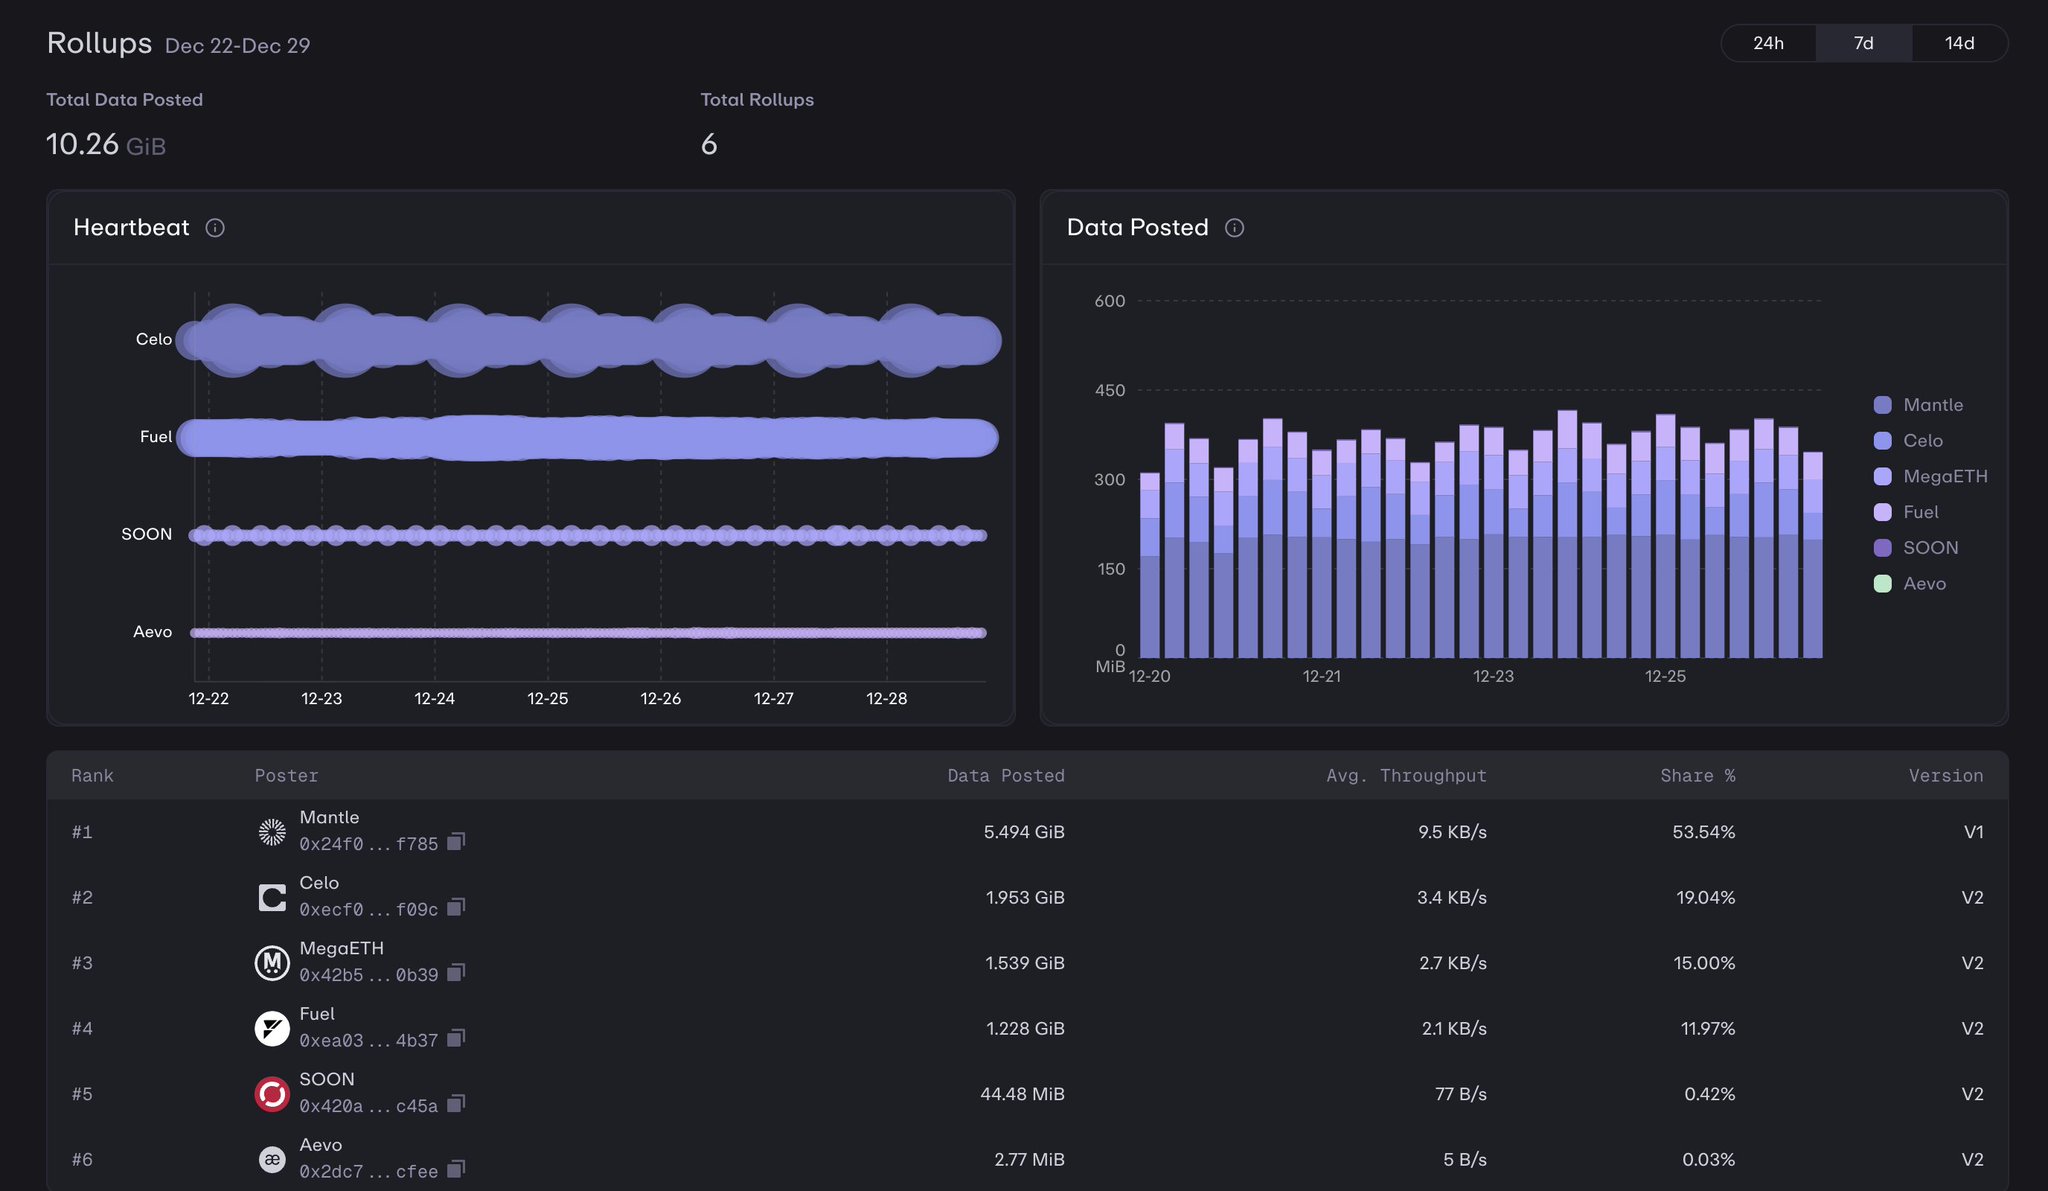
Task: Click the Heartbeat info icon
Action: pos(215,228)
